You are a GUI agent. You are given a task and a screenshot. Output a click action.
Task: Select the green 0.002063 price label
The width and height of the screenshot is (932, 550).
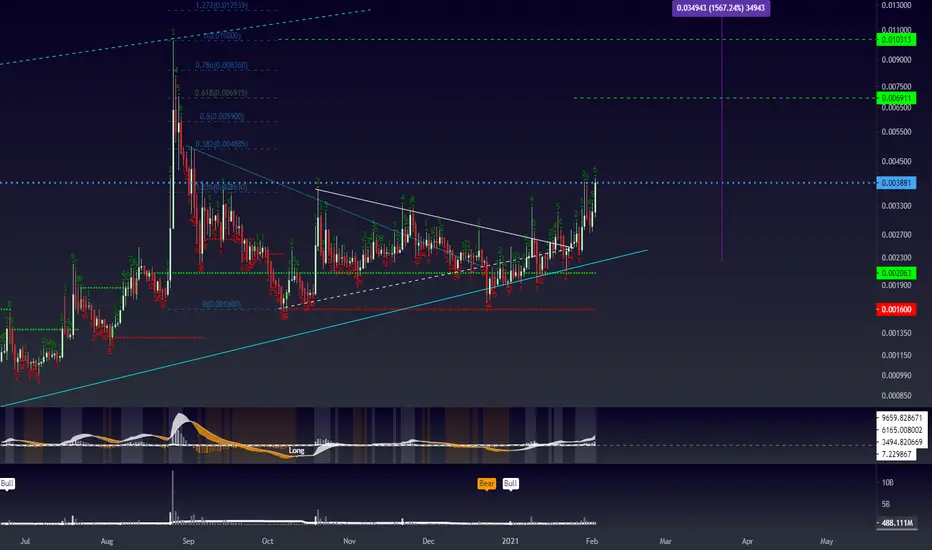(x=896, y=273)
